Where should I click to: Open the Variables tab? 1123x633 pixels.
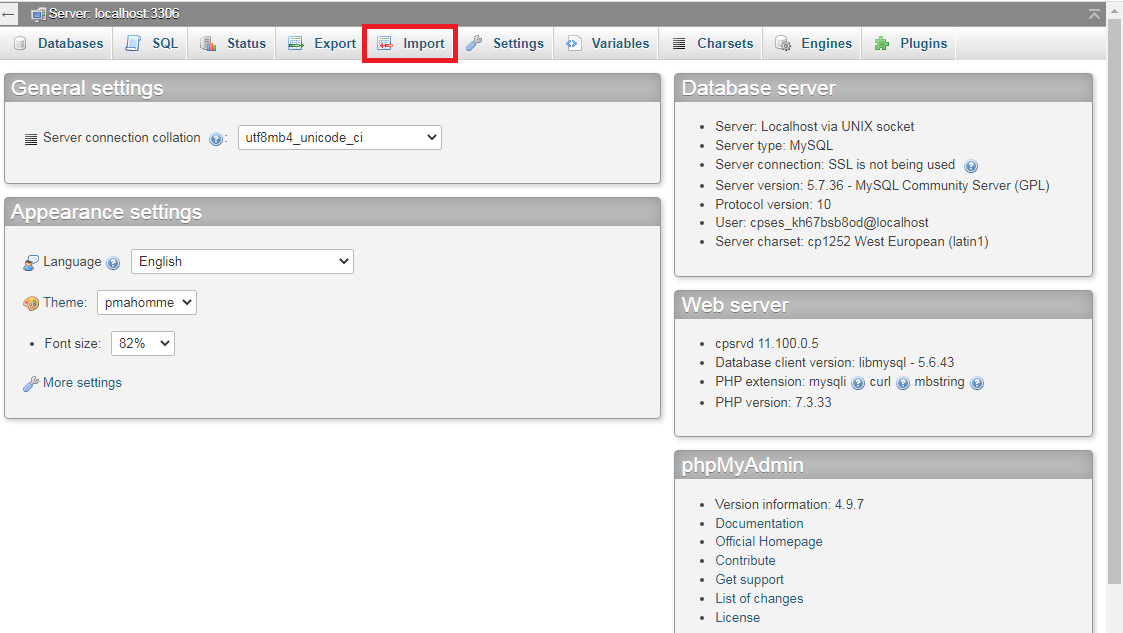pyautogui.click(x=607, y=44)
